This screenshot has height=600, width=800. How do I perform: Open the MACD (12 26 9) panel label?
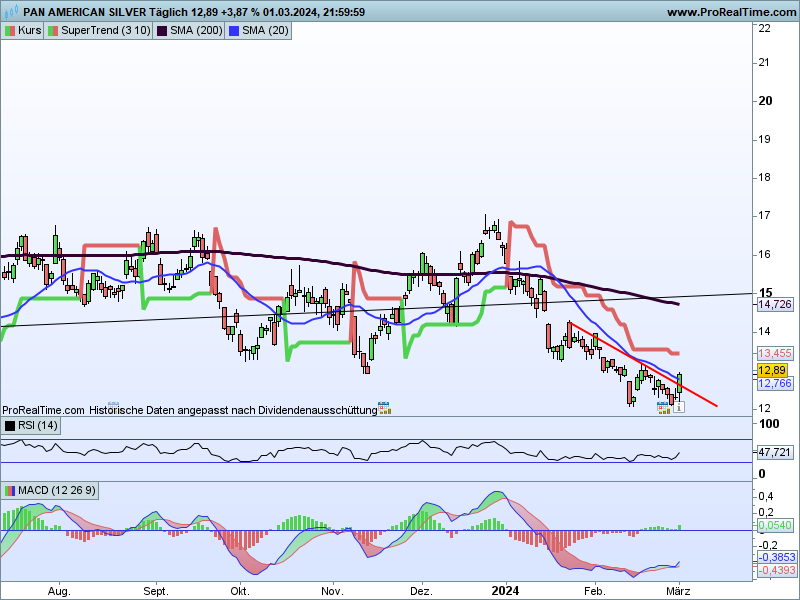click(x=57, y=491)
